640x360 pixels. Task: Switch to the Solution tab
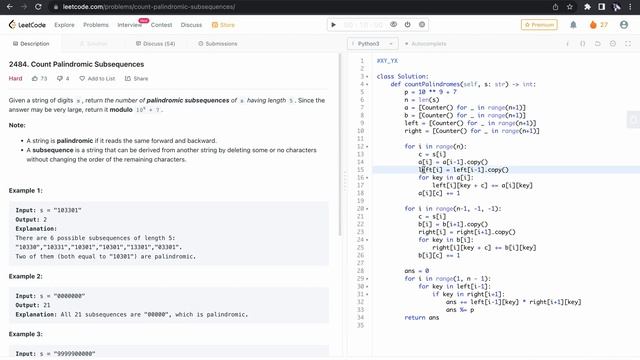click(x=94, y=44)
